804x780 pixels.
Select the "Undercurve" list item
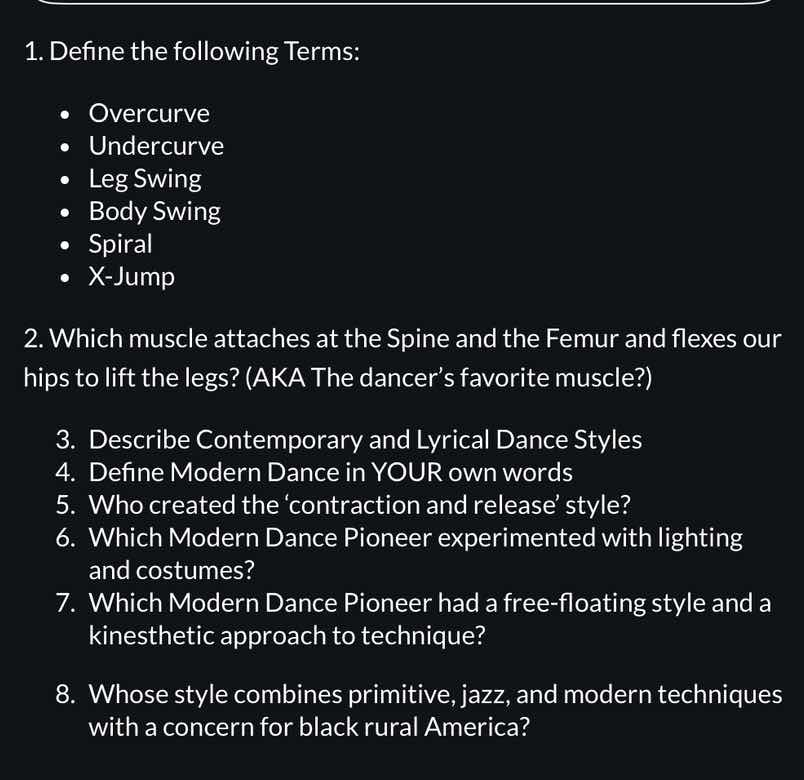pyautogui.click(x=156, y=146)
